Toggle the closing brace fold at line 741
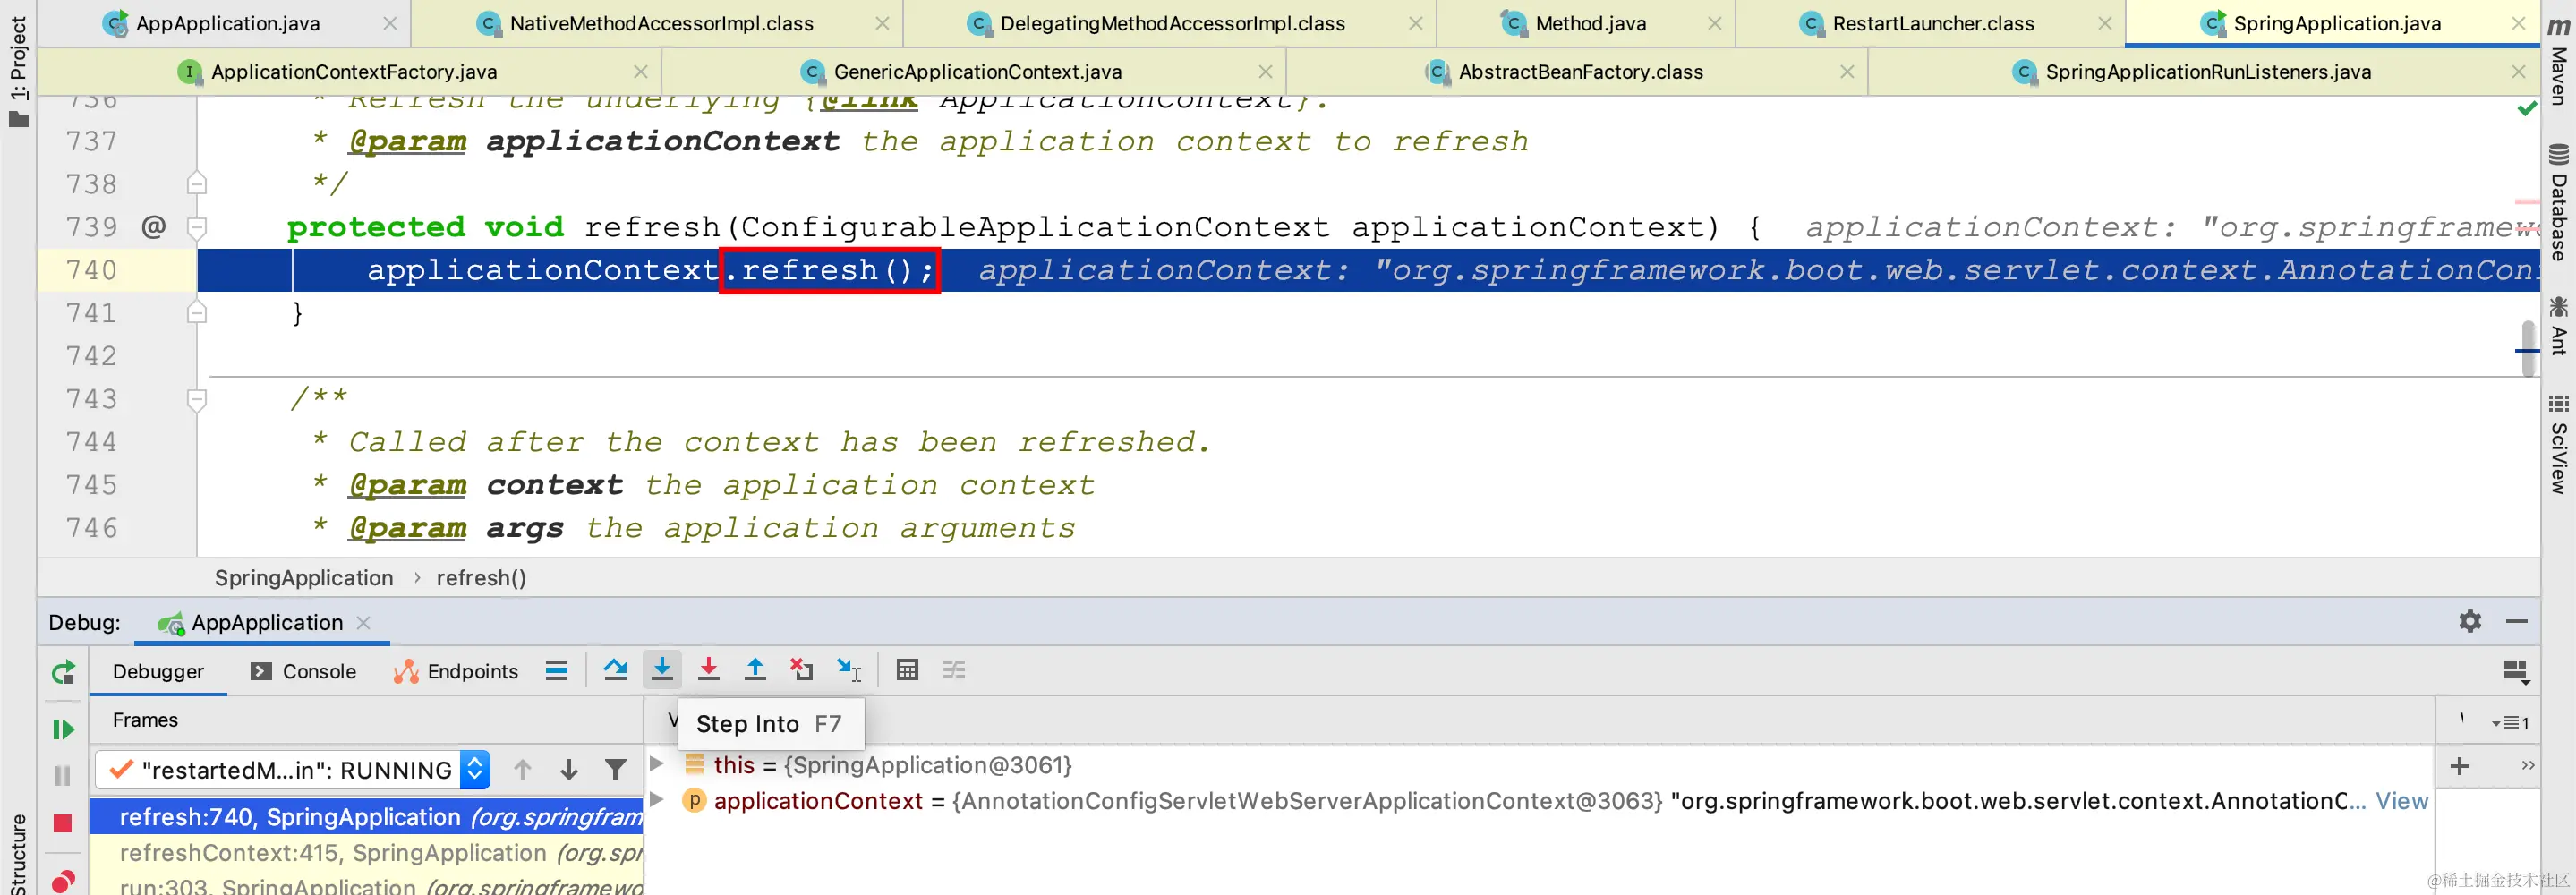The image size is (2576, 895). 197,313
